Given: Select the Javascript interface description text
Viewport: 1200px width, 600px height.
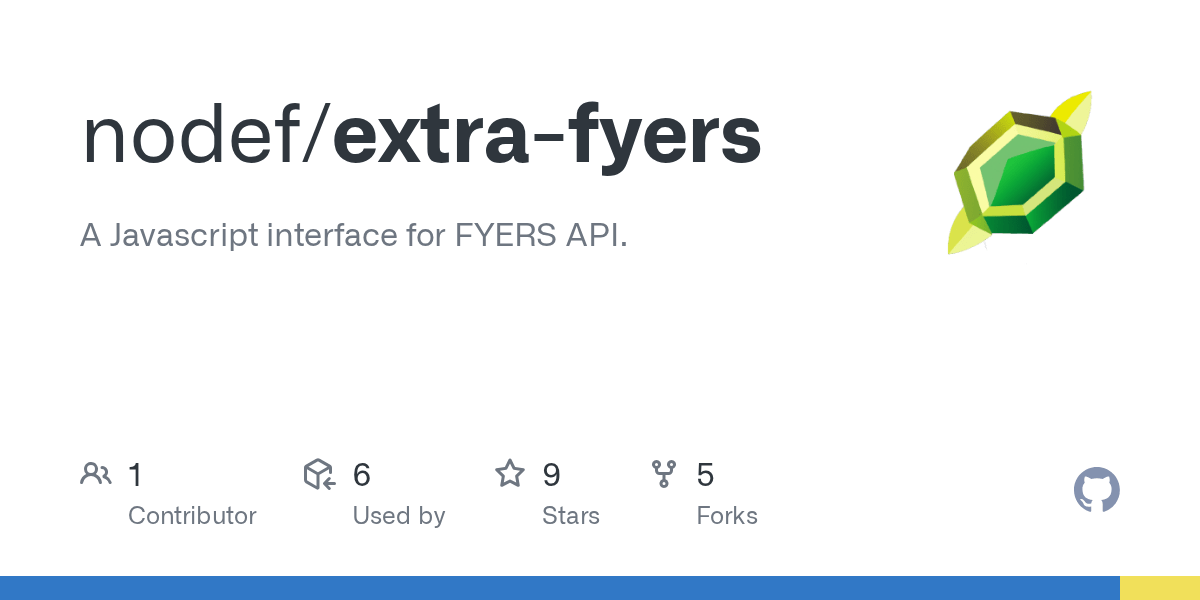Looking at the screenshot, I should tap(354, 238).
